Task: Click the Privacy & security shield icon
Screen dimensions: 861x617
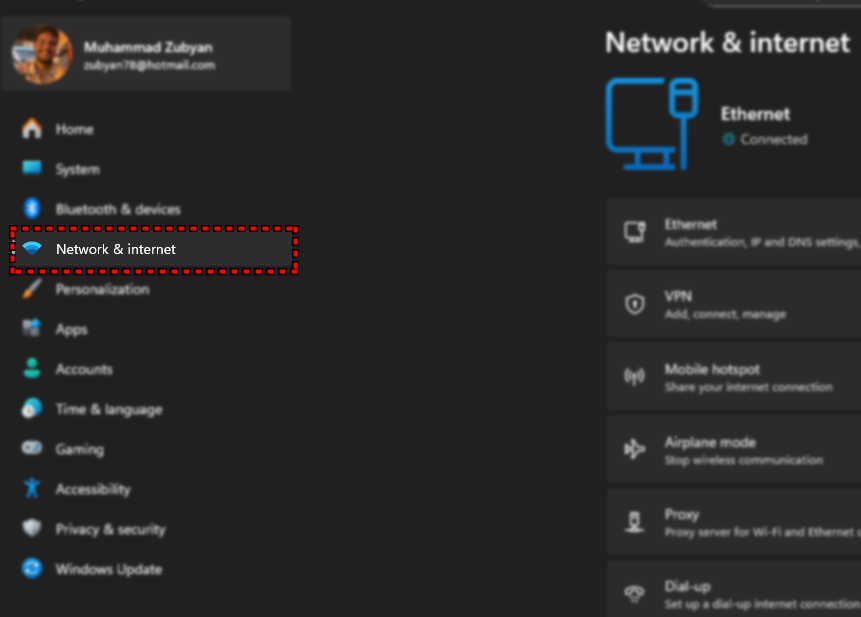Action: click(x=32, y=529)
